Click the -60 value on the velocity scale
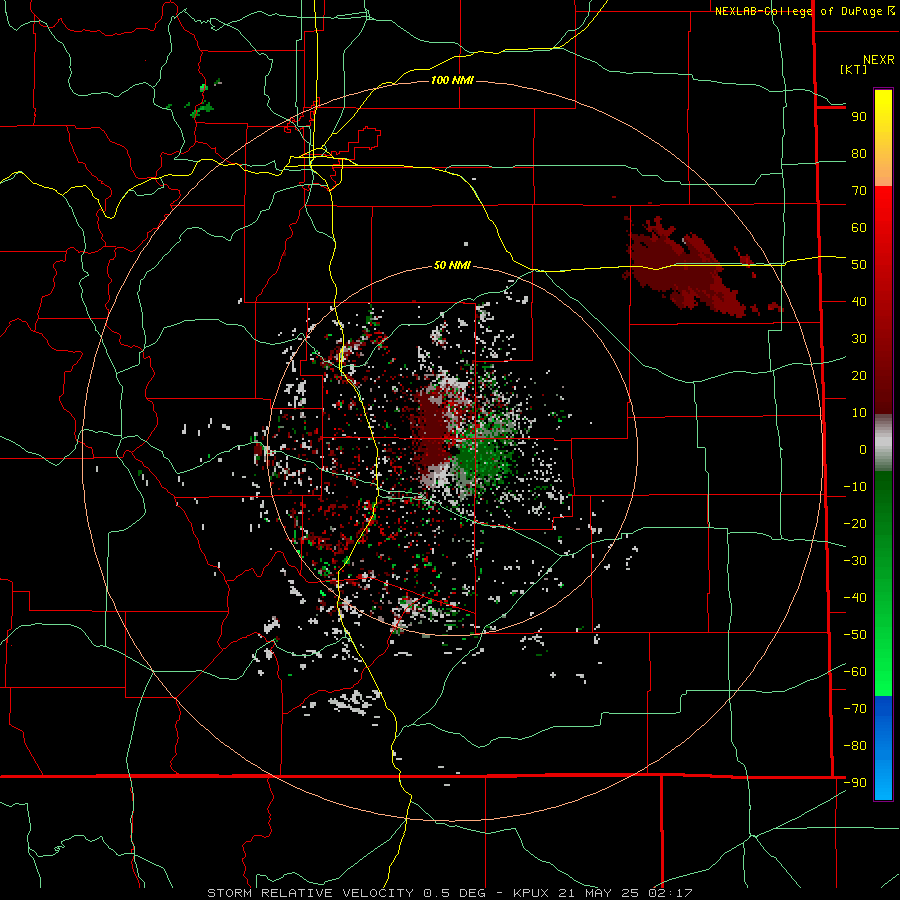 click(855, 672)
